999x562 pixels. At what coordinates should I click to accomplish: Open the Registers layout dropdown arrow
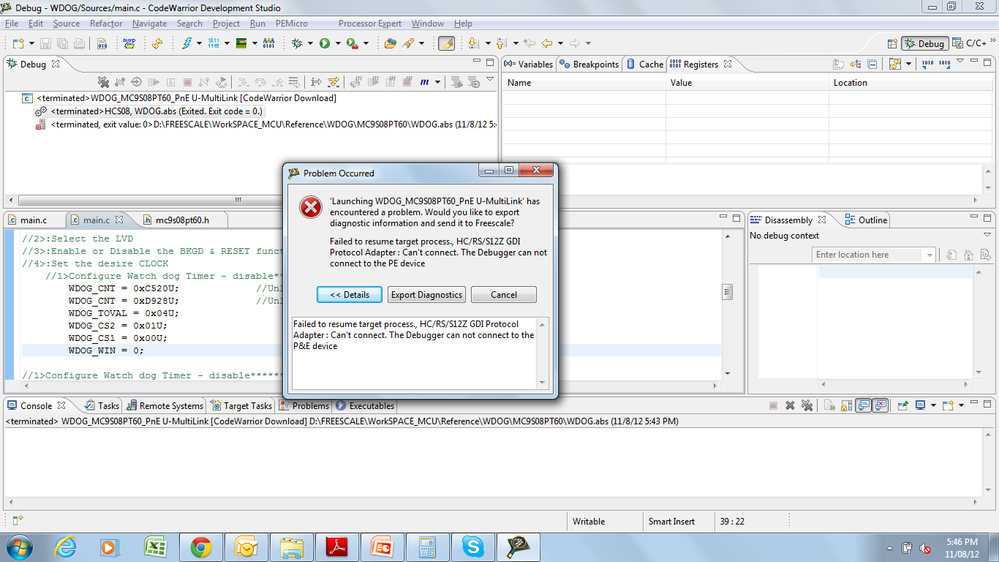[909, 64]
